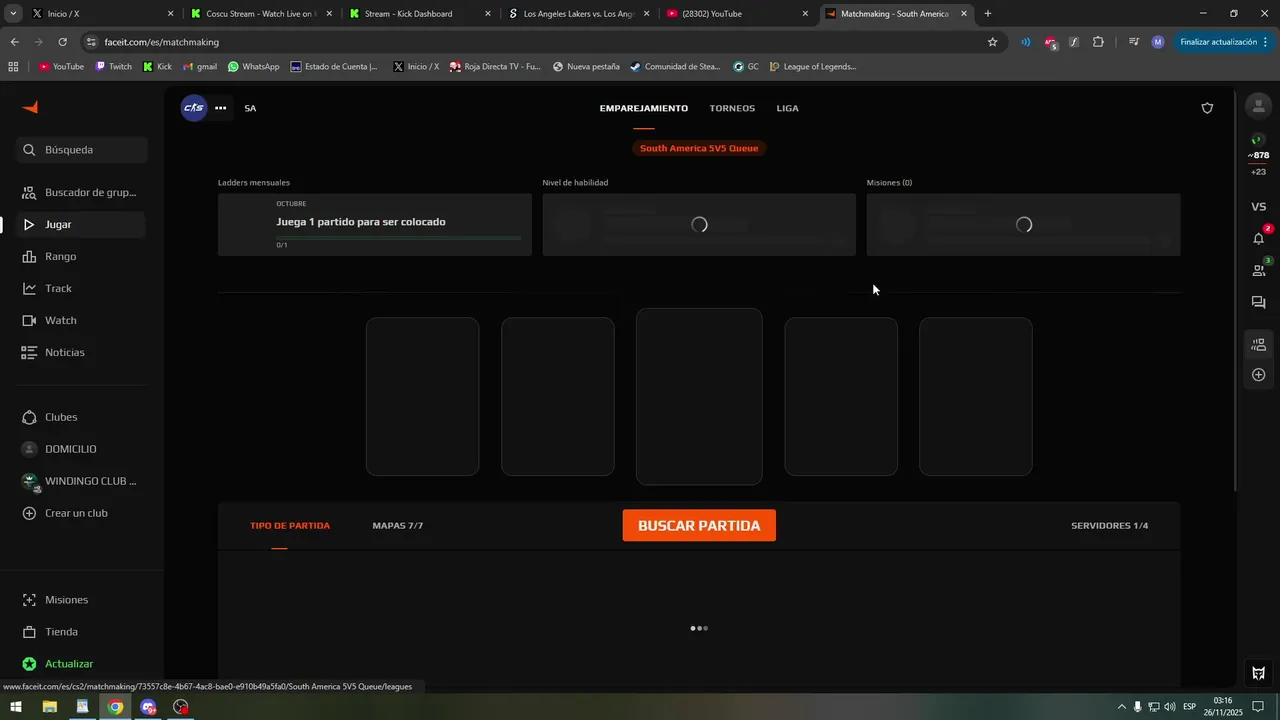The width and height of the screenshot is (1280, 720).
Task: Switch to the TORNEOS tab
Action: (x=732, y=108)
